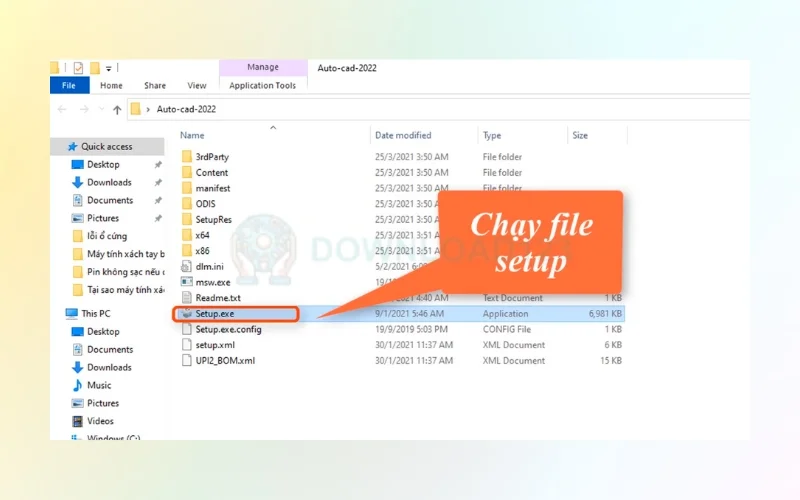Open the File menu tab
Viewport: 800px width, 500px height.
[x=69, y=86]
